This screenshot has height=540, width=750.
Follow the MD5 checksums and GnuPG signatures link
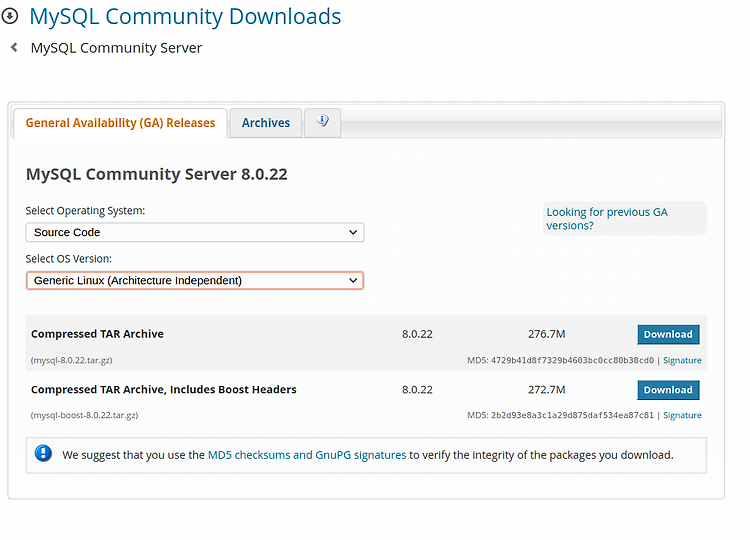click(307, 455)
